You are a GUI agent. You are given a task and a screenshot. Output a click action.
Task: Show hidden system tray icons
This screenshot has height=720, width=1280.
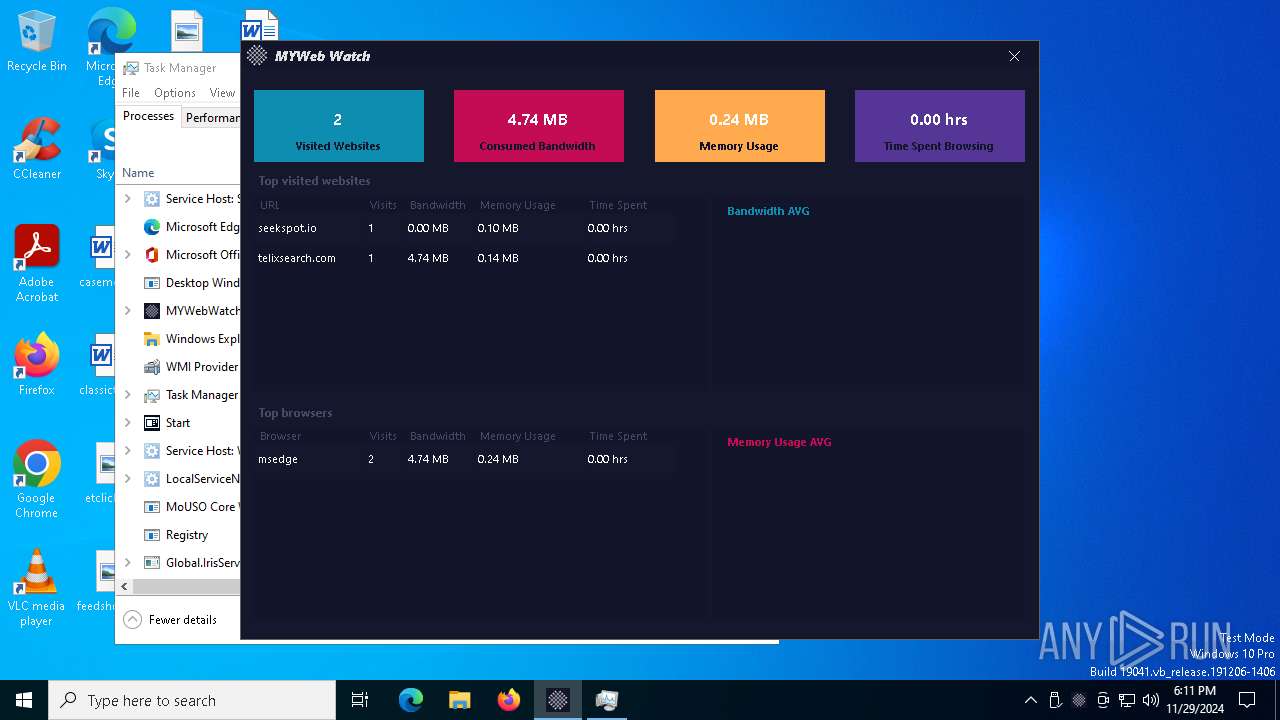pos(1031,700)
